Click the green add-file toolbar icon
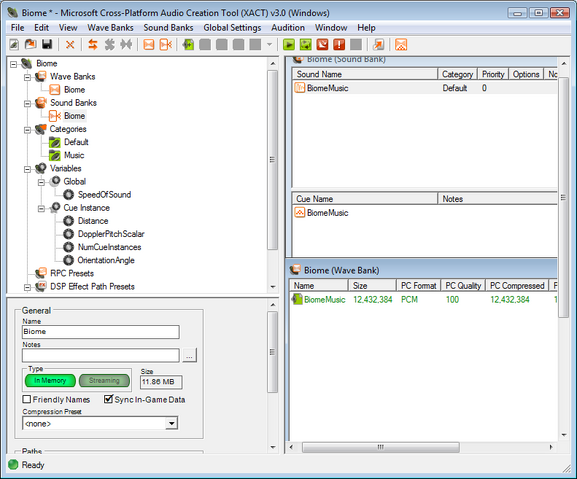 pos(188,45)
